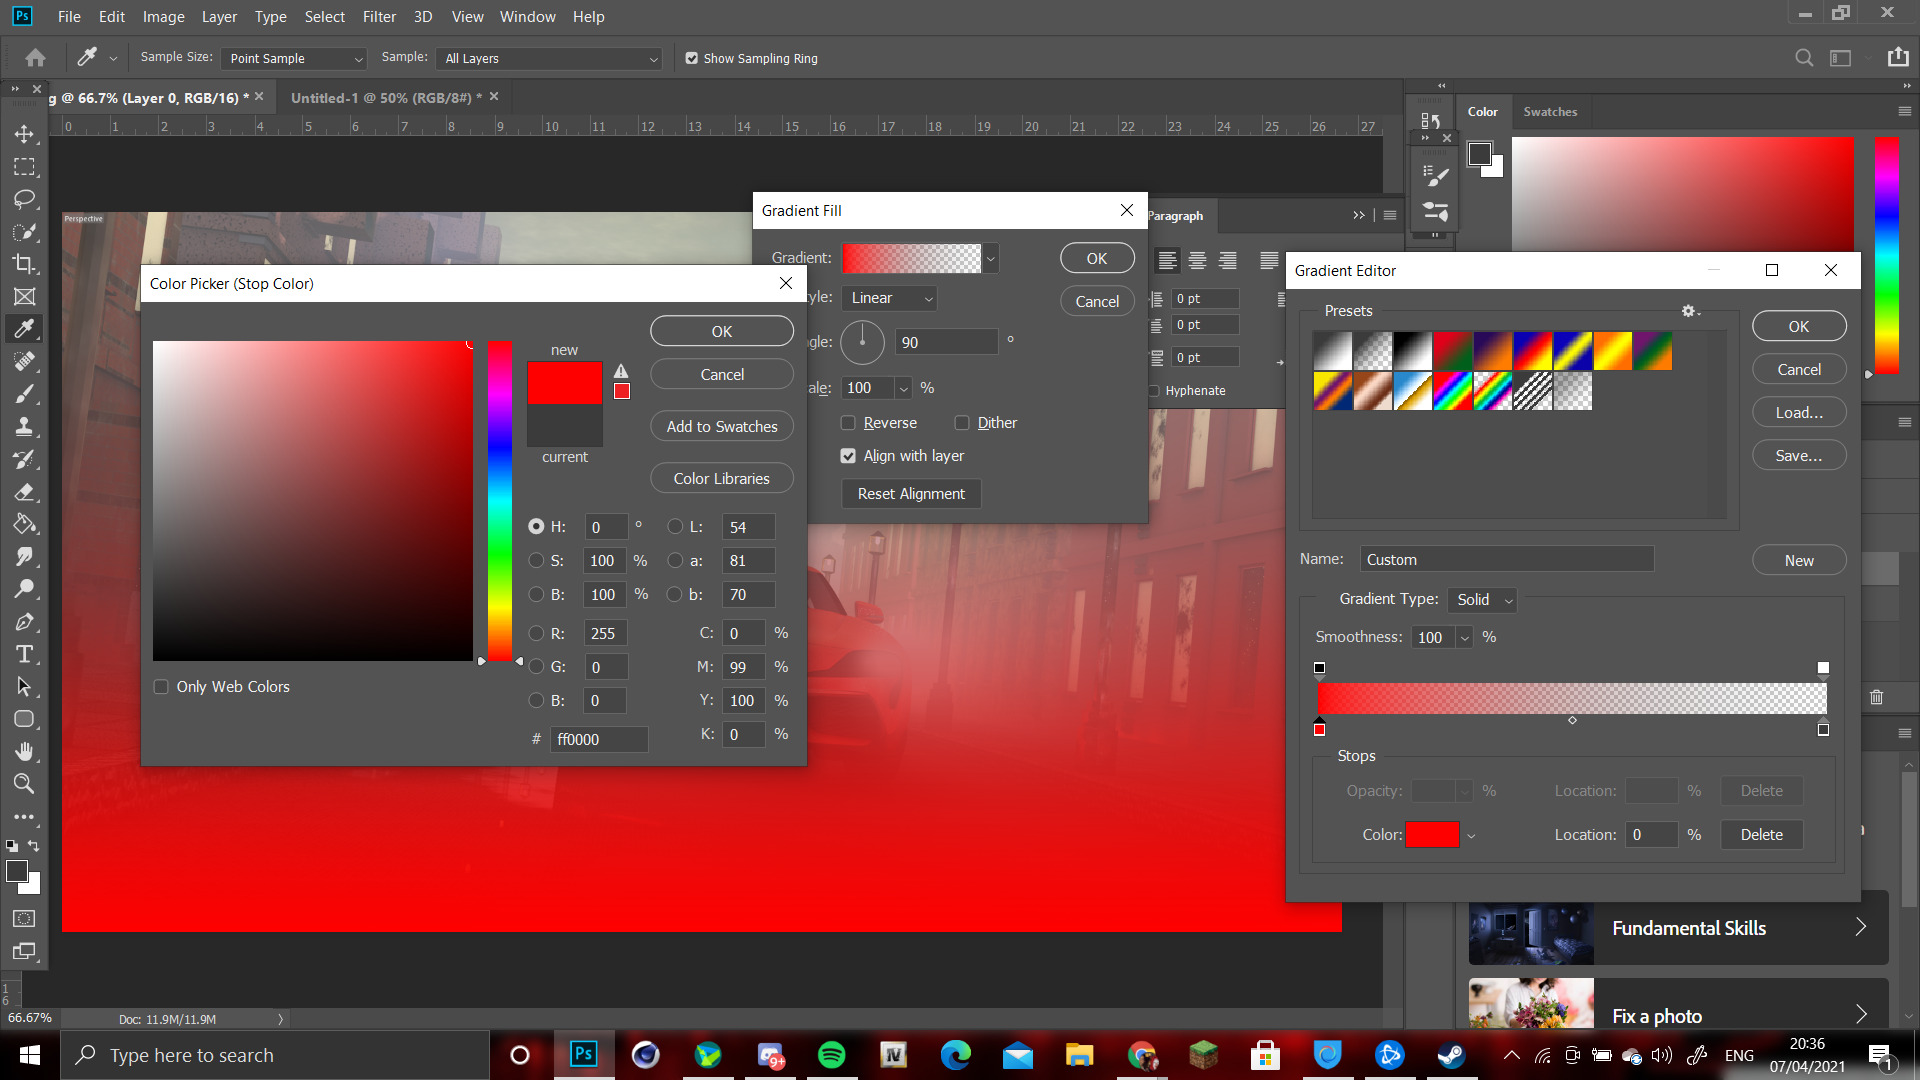Screen dimensions: 1920x1080
Task: Click the Add to Swatches button
Action: tap(721, 426)
